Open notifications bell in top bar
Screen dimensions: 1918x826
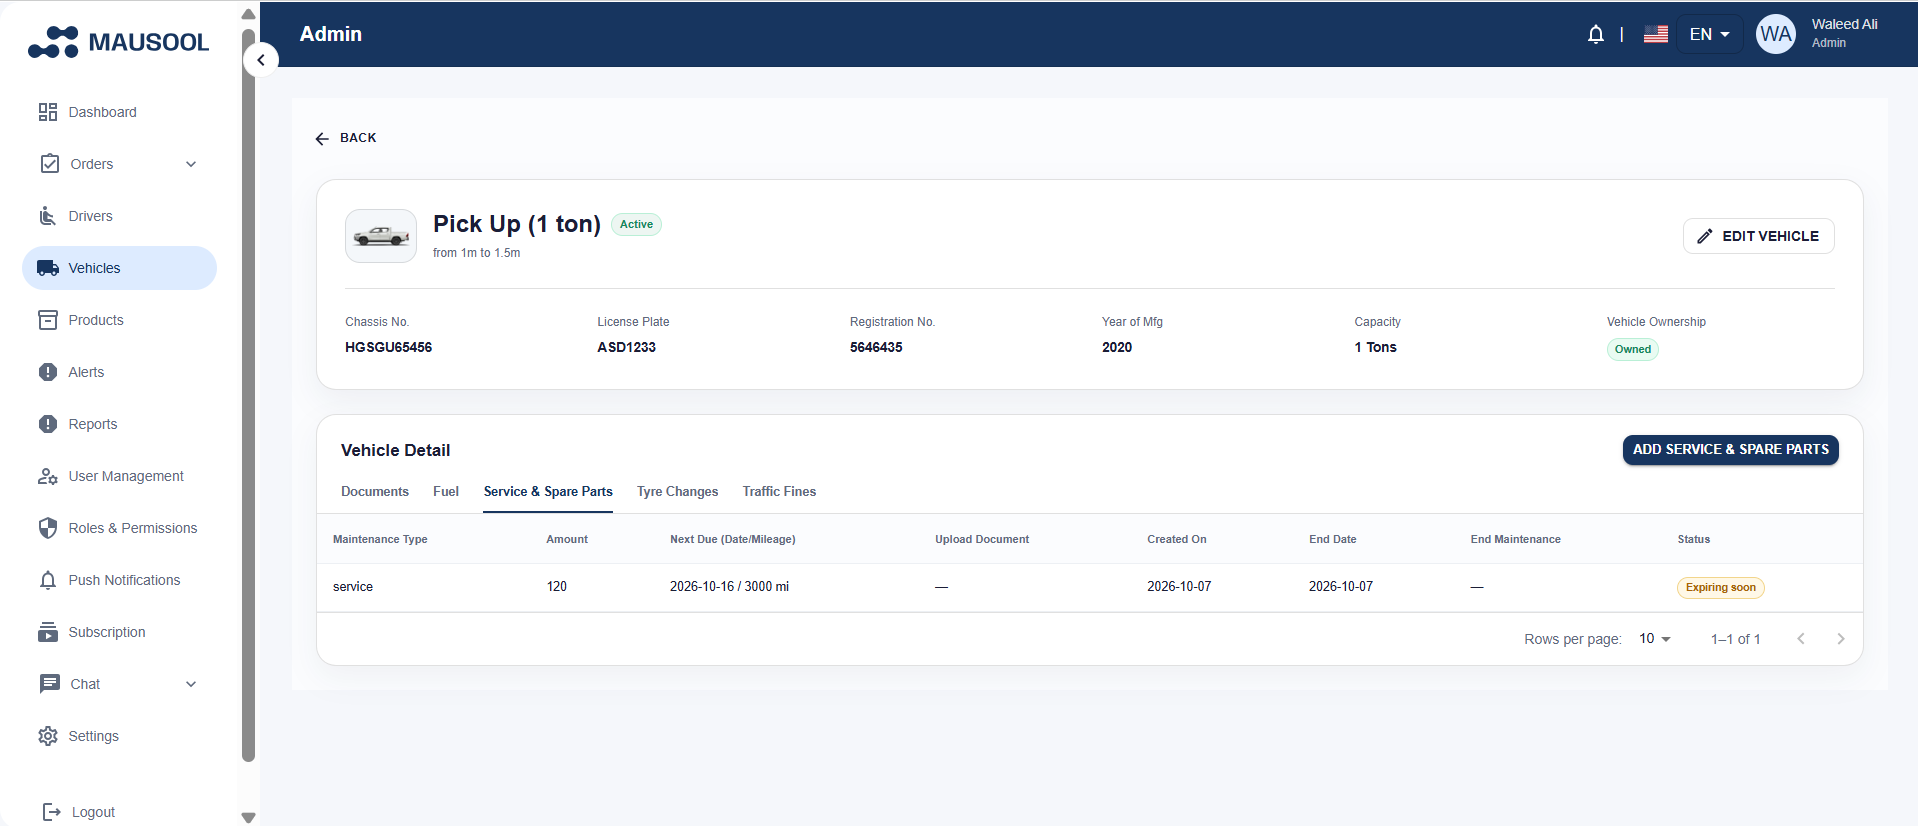click(x=1596, y=34)
